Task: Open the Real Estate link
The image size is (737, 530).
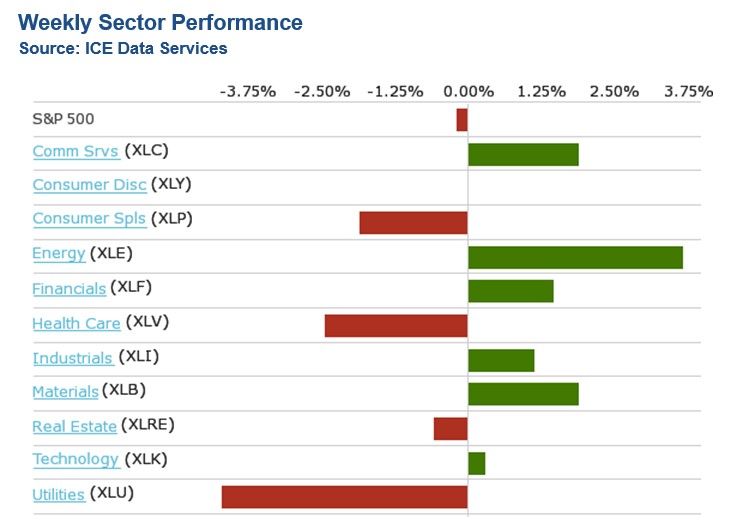Action: coord(74,426)
